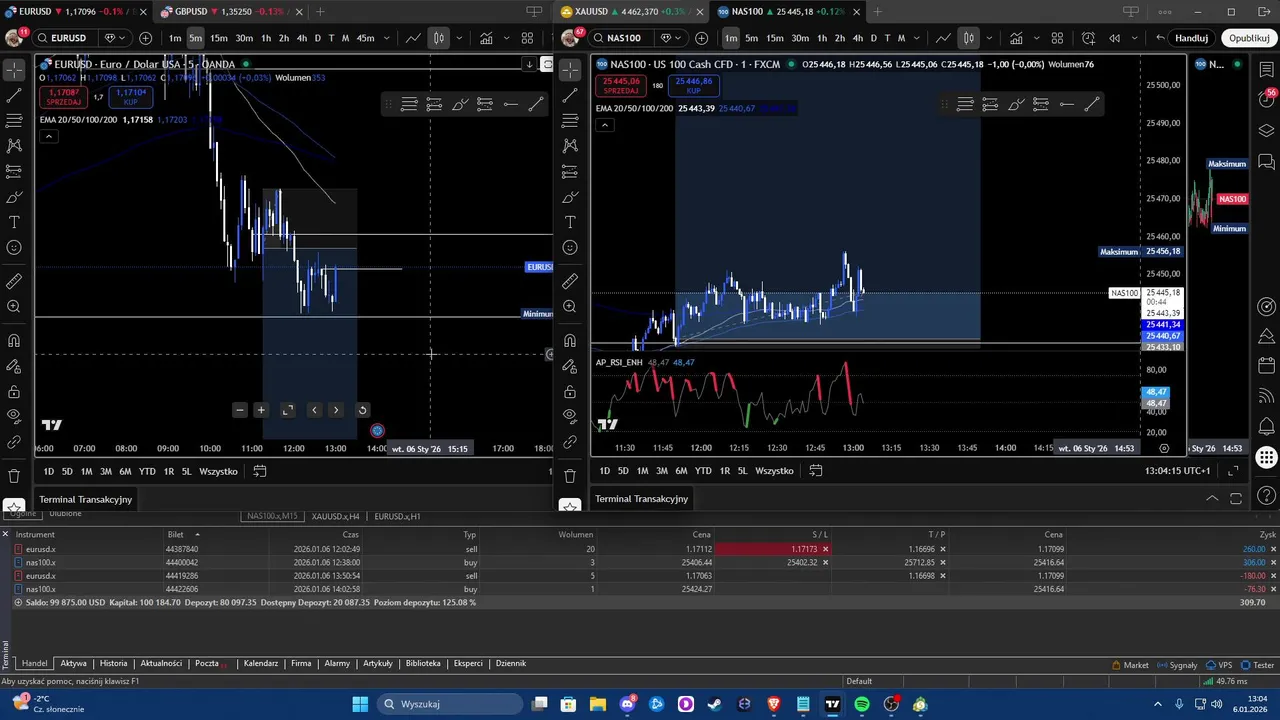Collapse EURUSD indicator legend chevron
Screen dimensions: 1280x720
click(x=48, y=136)
